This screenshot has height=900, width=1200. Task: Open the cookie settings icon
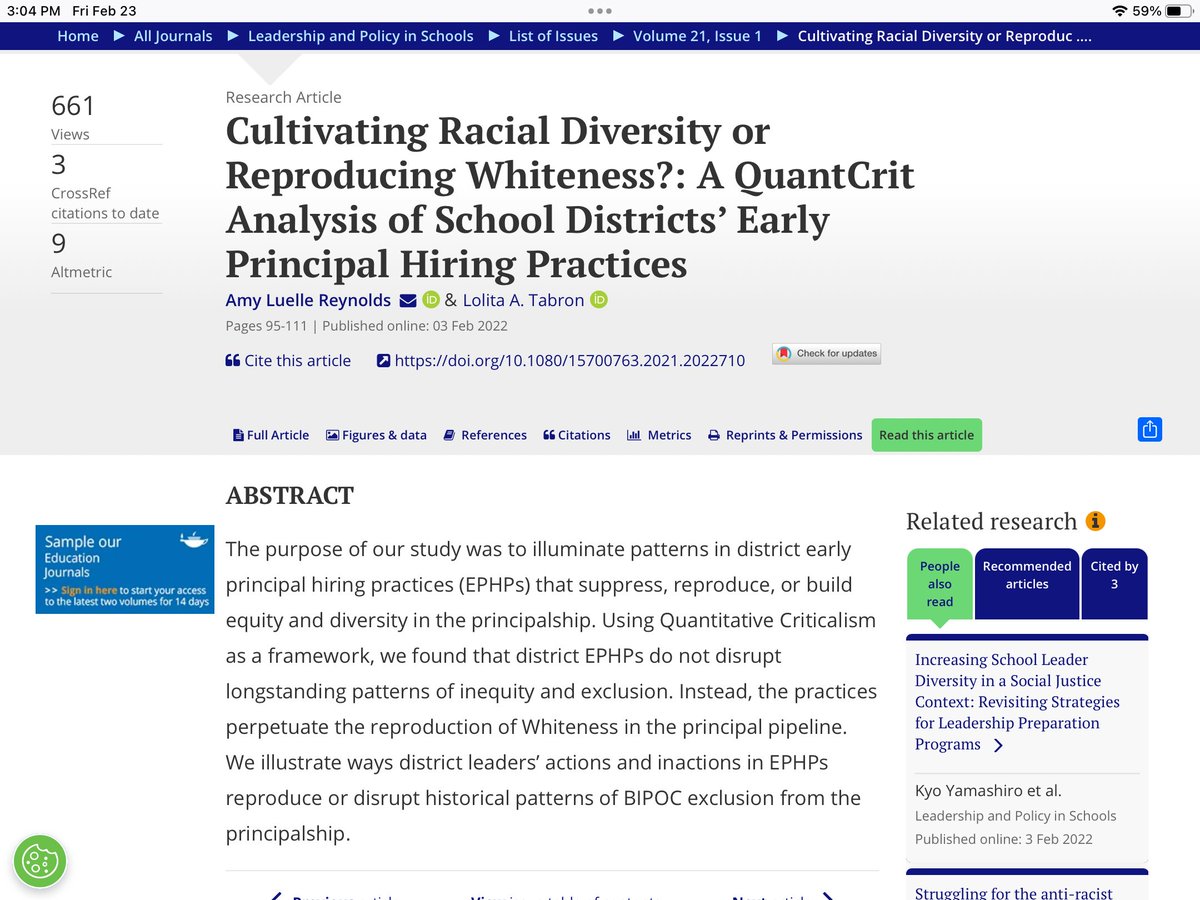click(x=40, y=861)
